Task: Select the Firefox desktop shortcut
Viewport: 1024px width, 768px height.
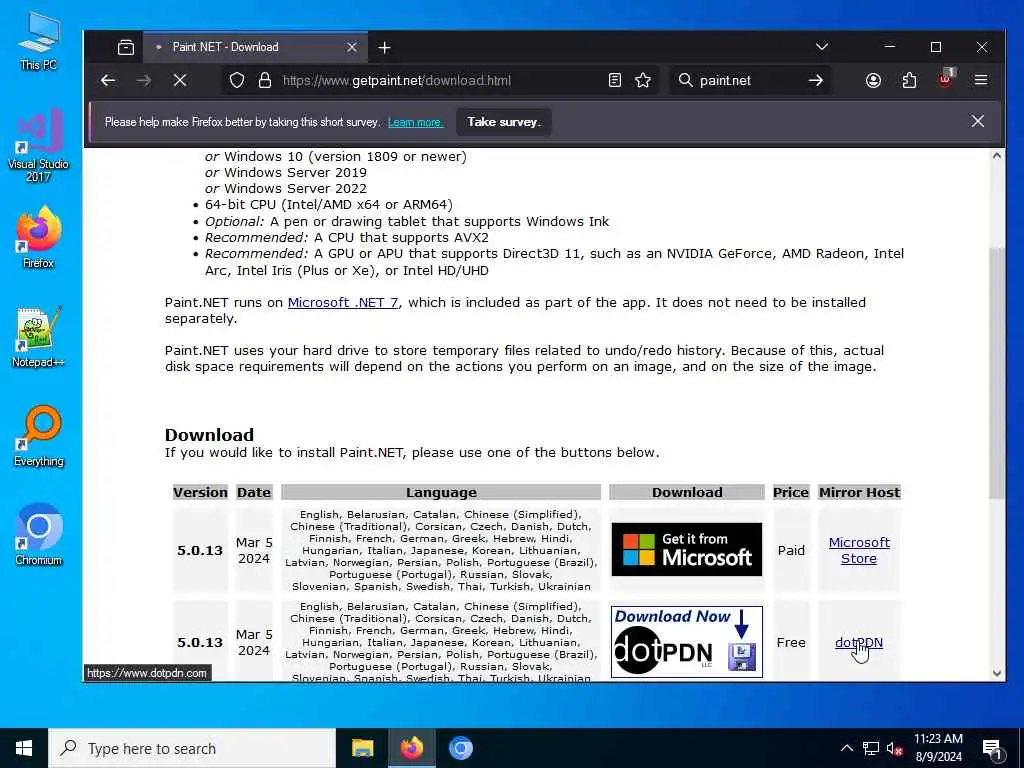Action: point(39,238)
